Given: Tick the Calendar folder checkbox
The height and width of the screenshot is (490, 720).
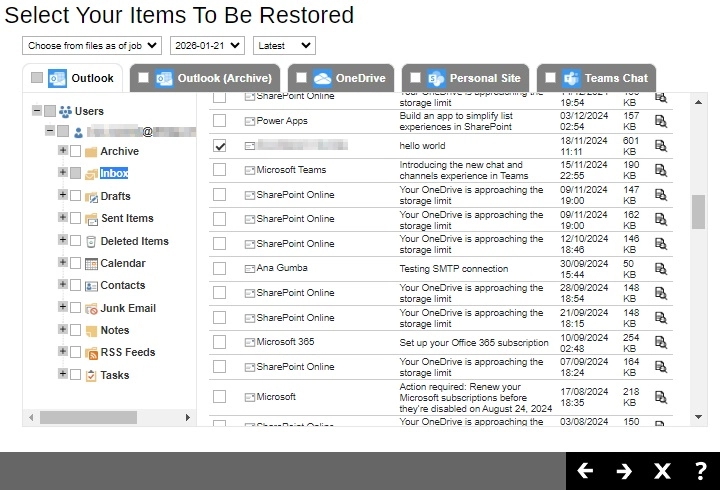Looking at the screenshot, I should [75, 263].
